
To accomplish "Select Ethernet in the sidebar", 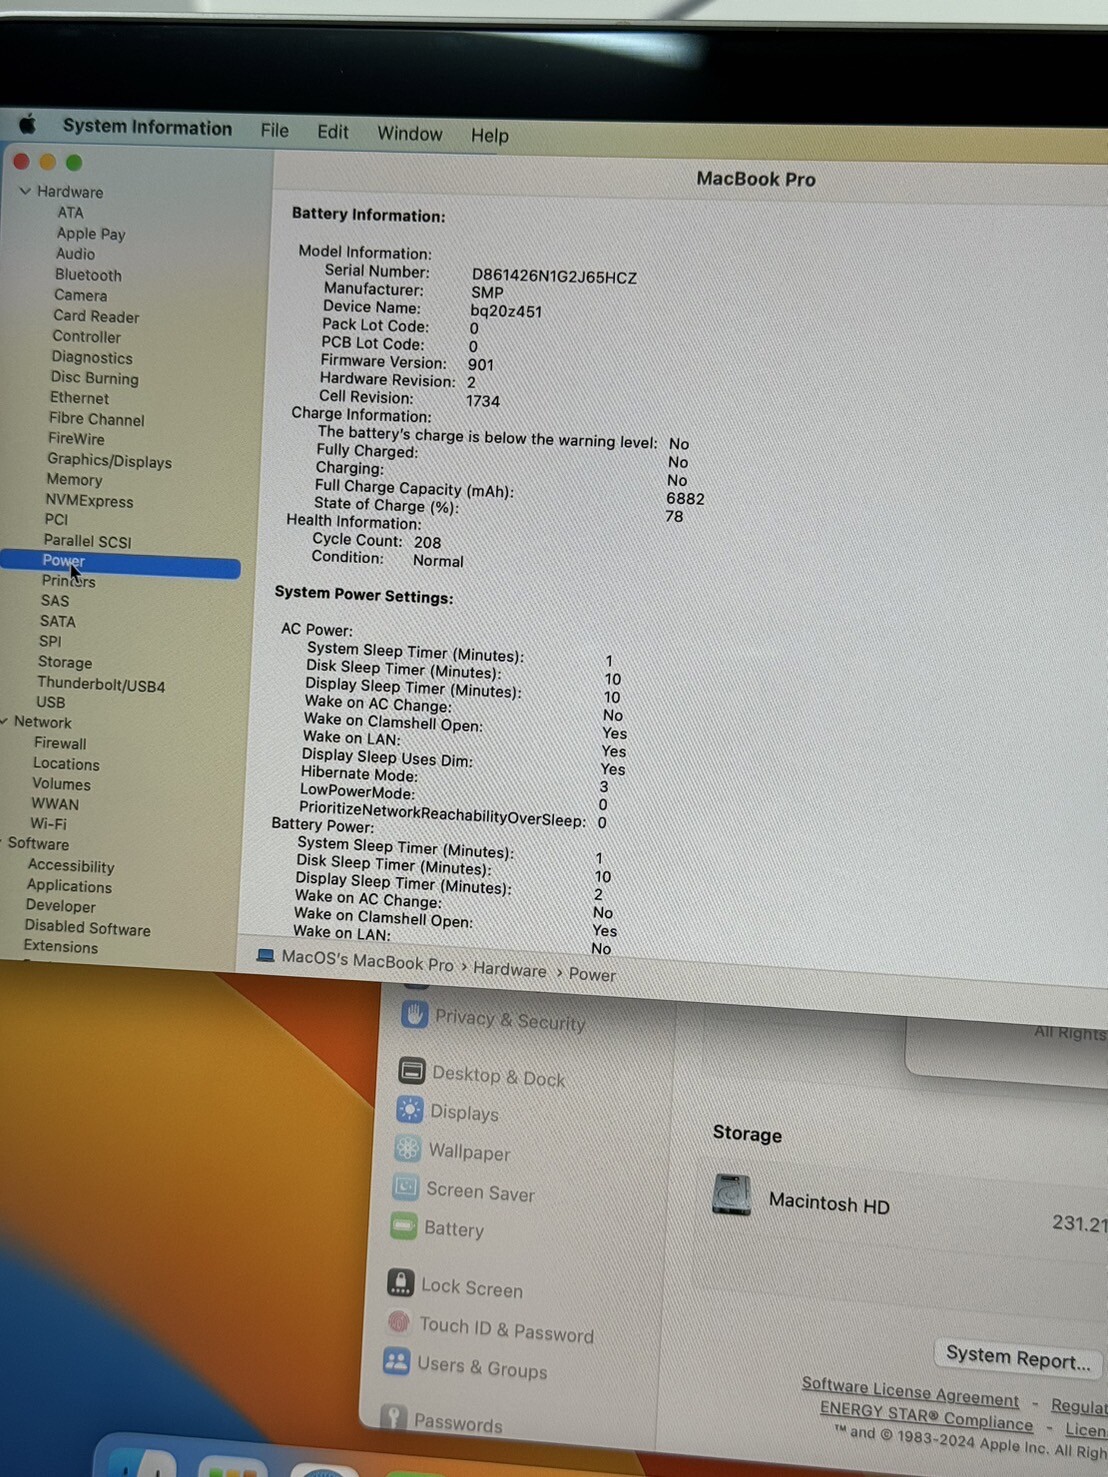I will (x=79, y=397).
